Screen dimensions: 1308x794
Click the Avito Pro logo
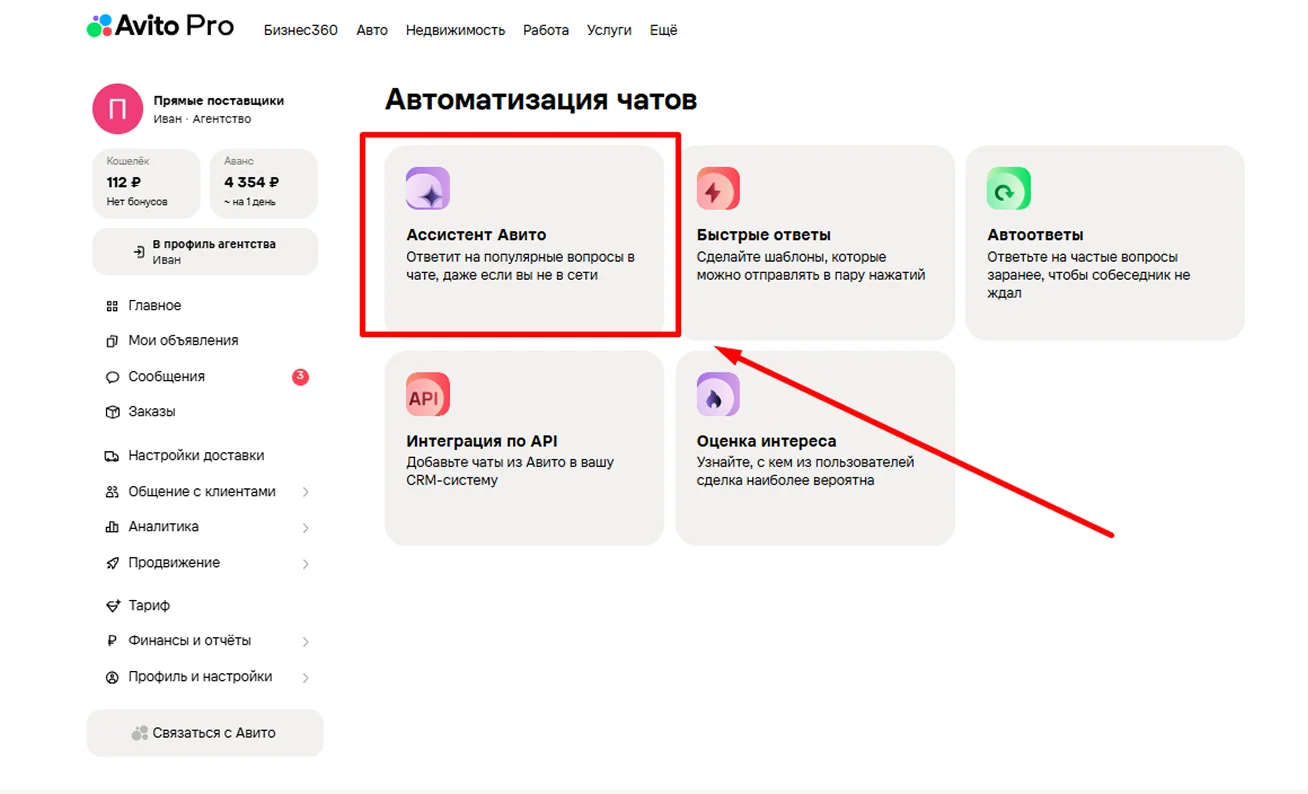[x=160, y=27]
